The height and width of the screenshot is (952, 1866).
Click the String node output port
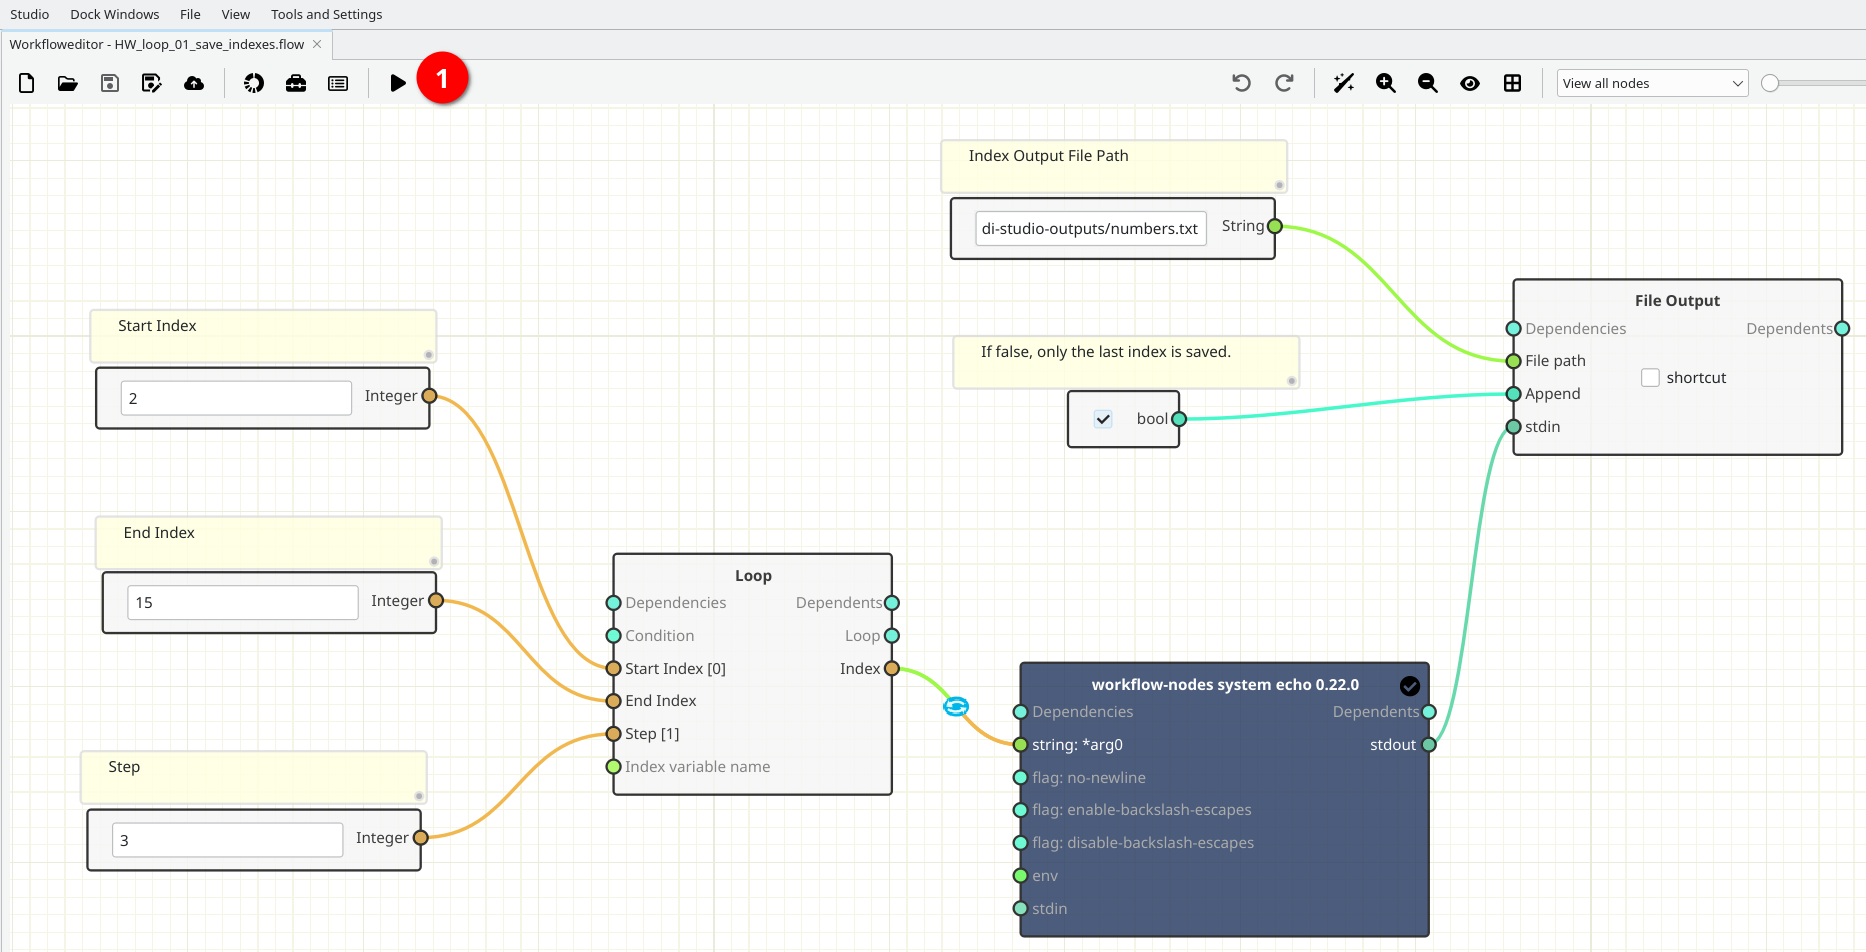click(1275, 227)
